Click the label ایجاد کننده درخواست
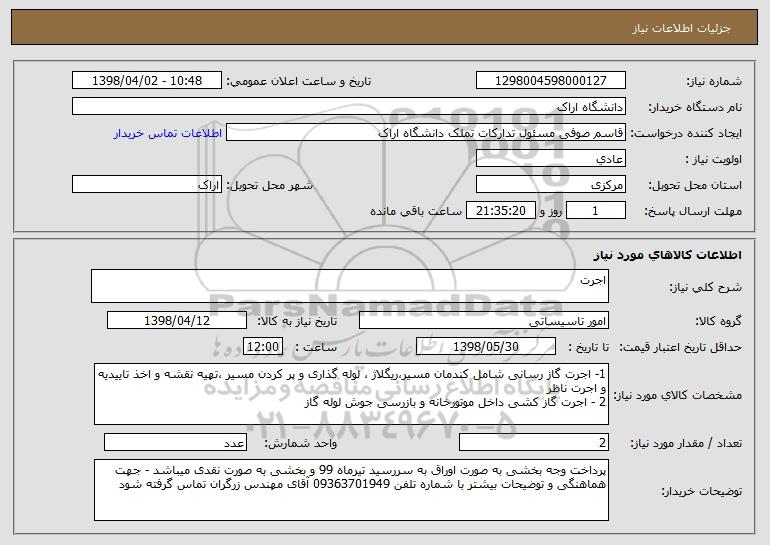The image size is (770, 545). [686, 134]
